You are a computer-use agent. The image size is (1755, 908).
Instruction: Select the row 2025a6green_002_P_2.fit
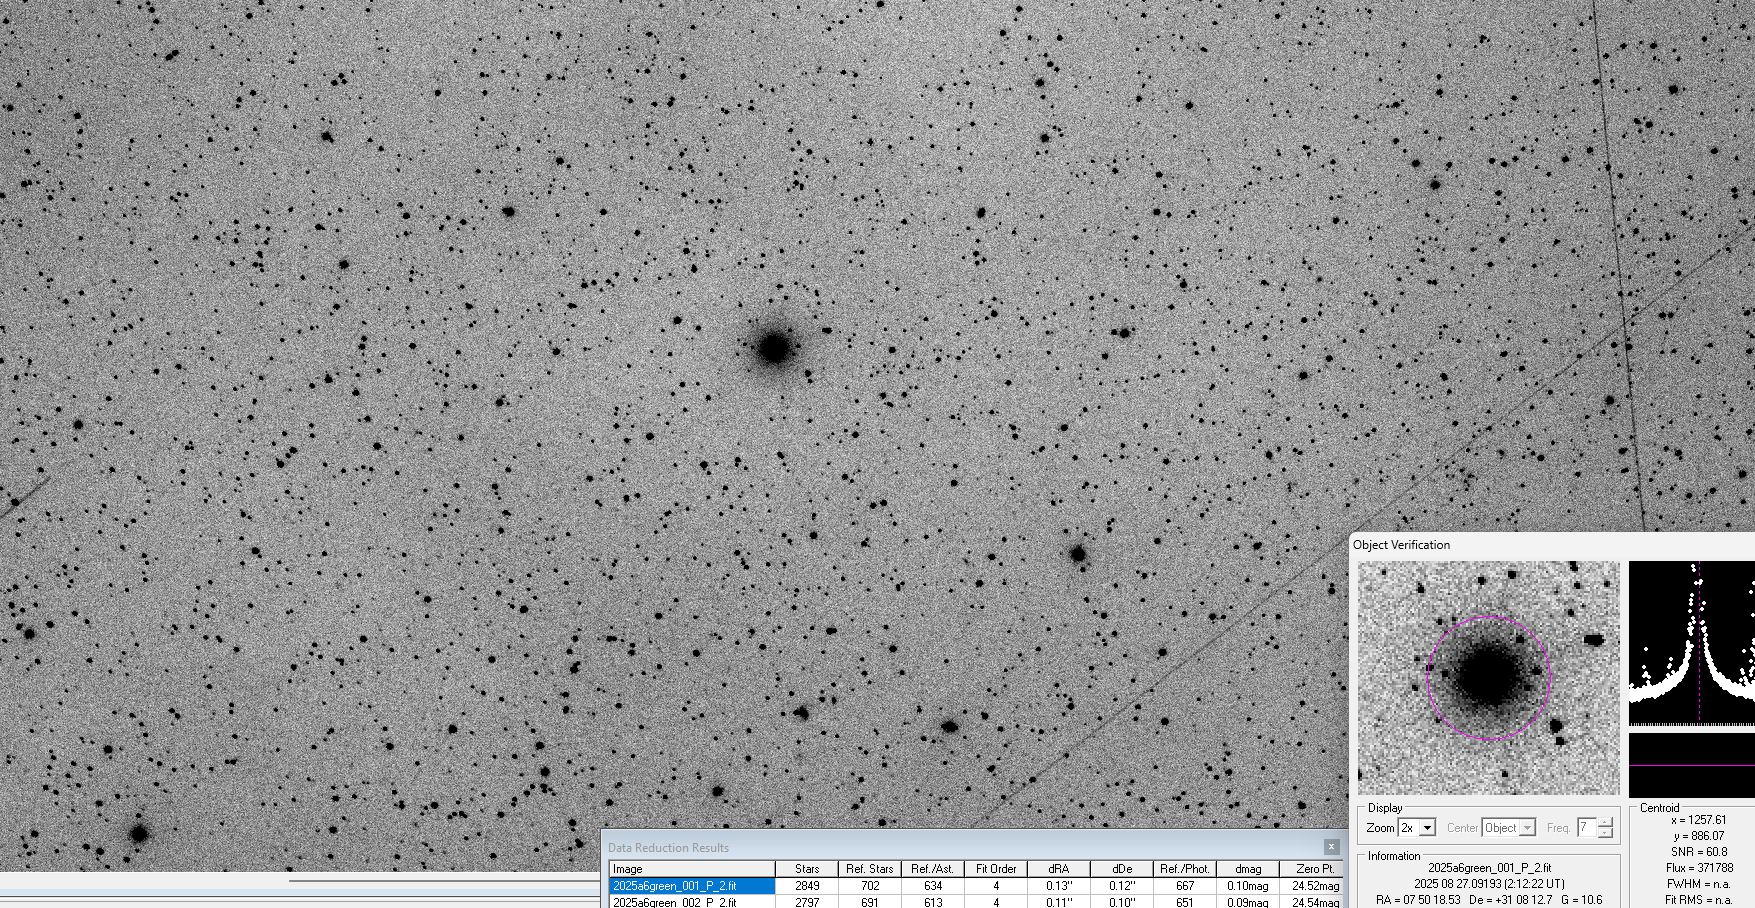pyautogui.click(x=690, y=903)
